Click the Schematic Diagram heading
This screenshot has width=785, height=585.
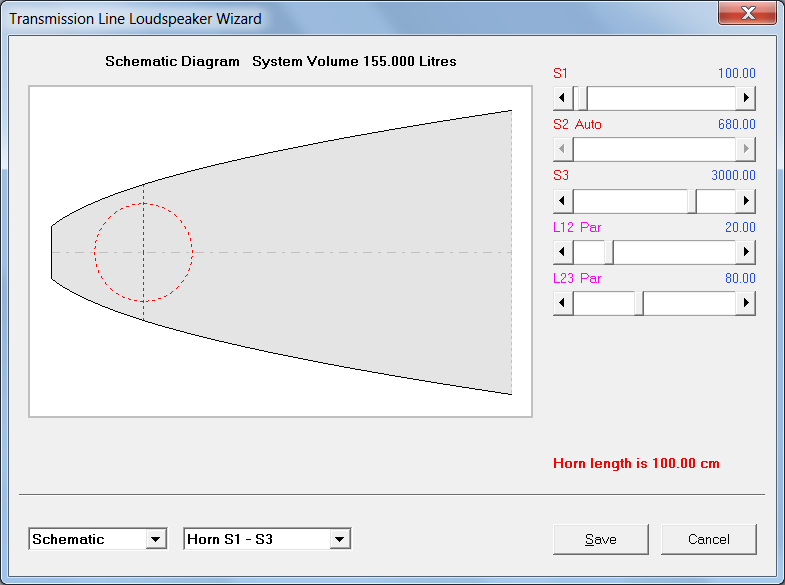click(x=172, y=62)
